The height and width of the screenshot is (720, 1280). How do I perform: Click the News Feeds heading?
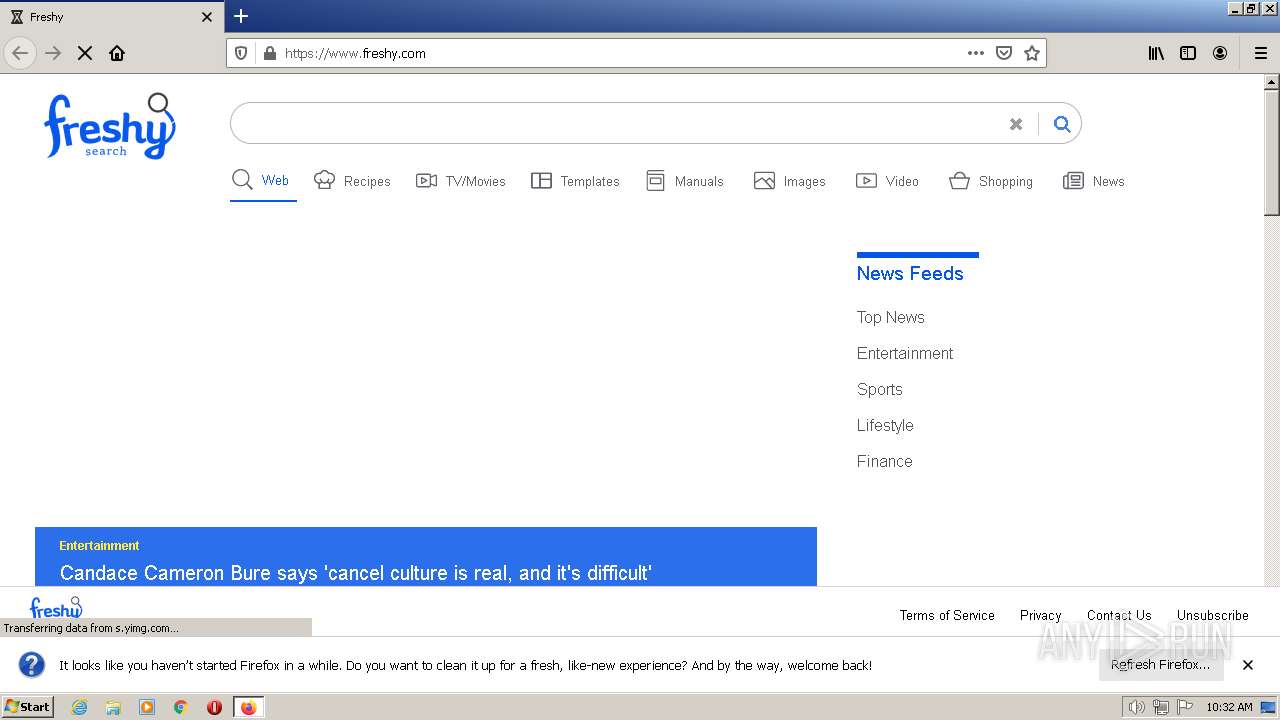(910, 273)
